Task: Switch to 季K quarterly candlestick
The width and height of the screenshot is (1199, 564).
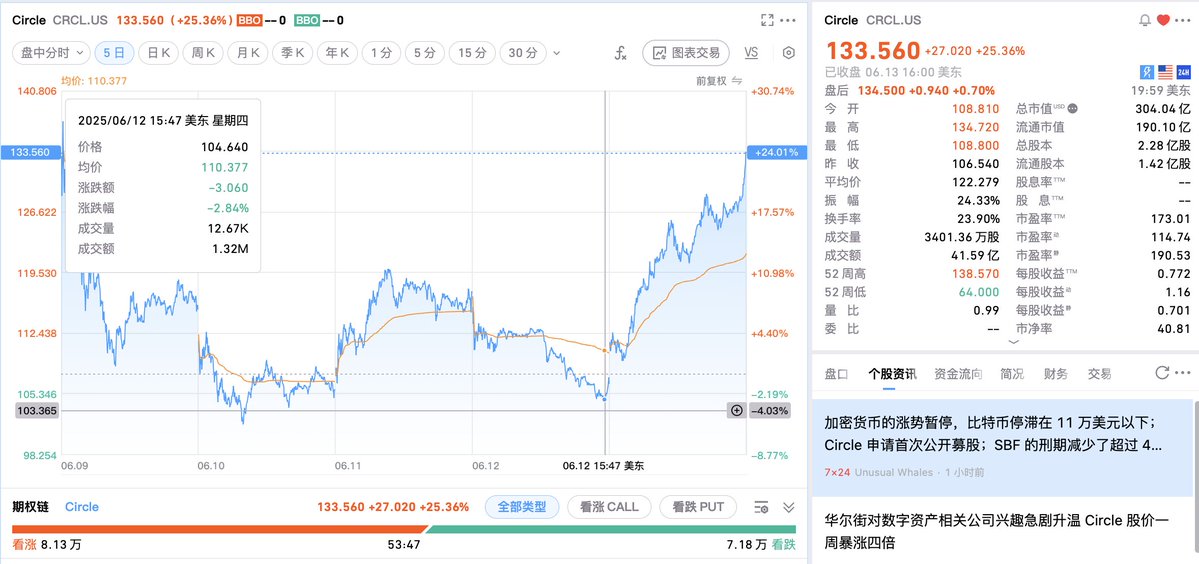Action: pyautogui.click(x=292, y=53)
